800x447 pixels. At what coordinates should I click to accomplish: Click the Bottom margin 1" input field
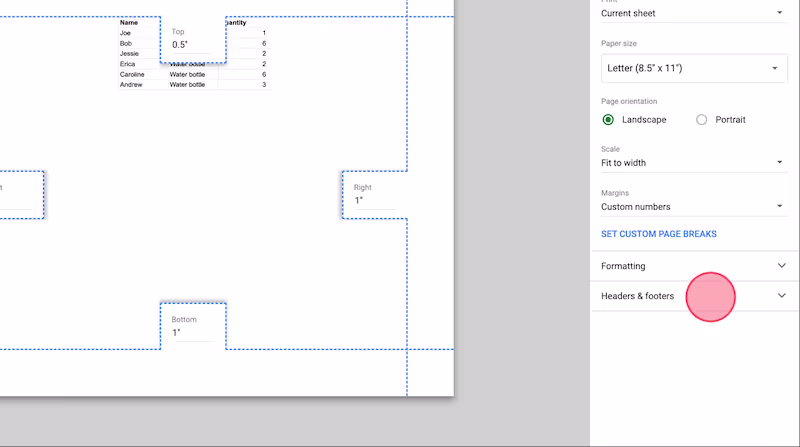point(193,333)
